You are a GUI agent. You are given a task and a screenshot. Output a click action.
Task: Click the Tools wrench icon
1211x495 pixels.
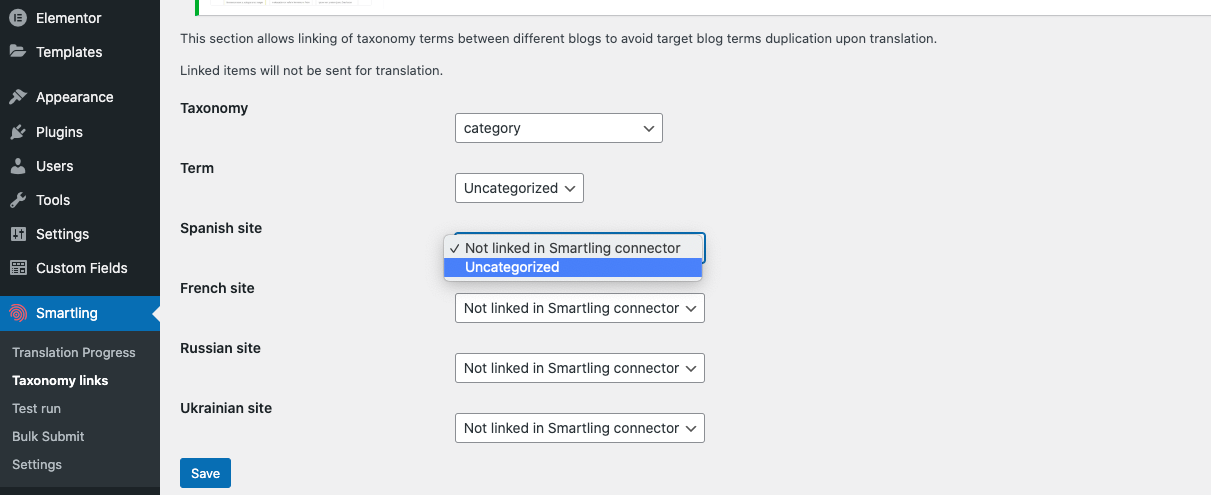pyautogui.click(x=18, y=200)
